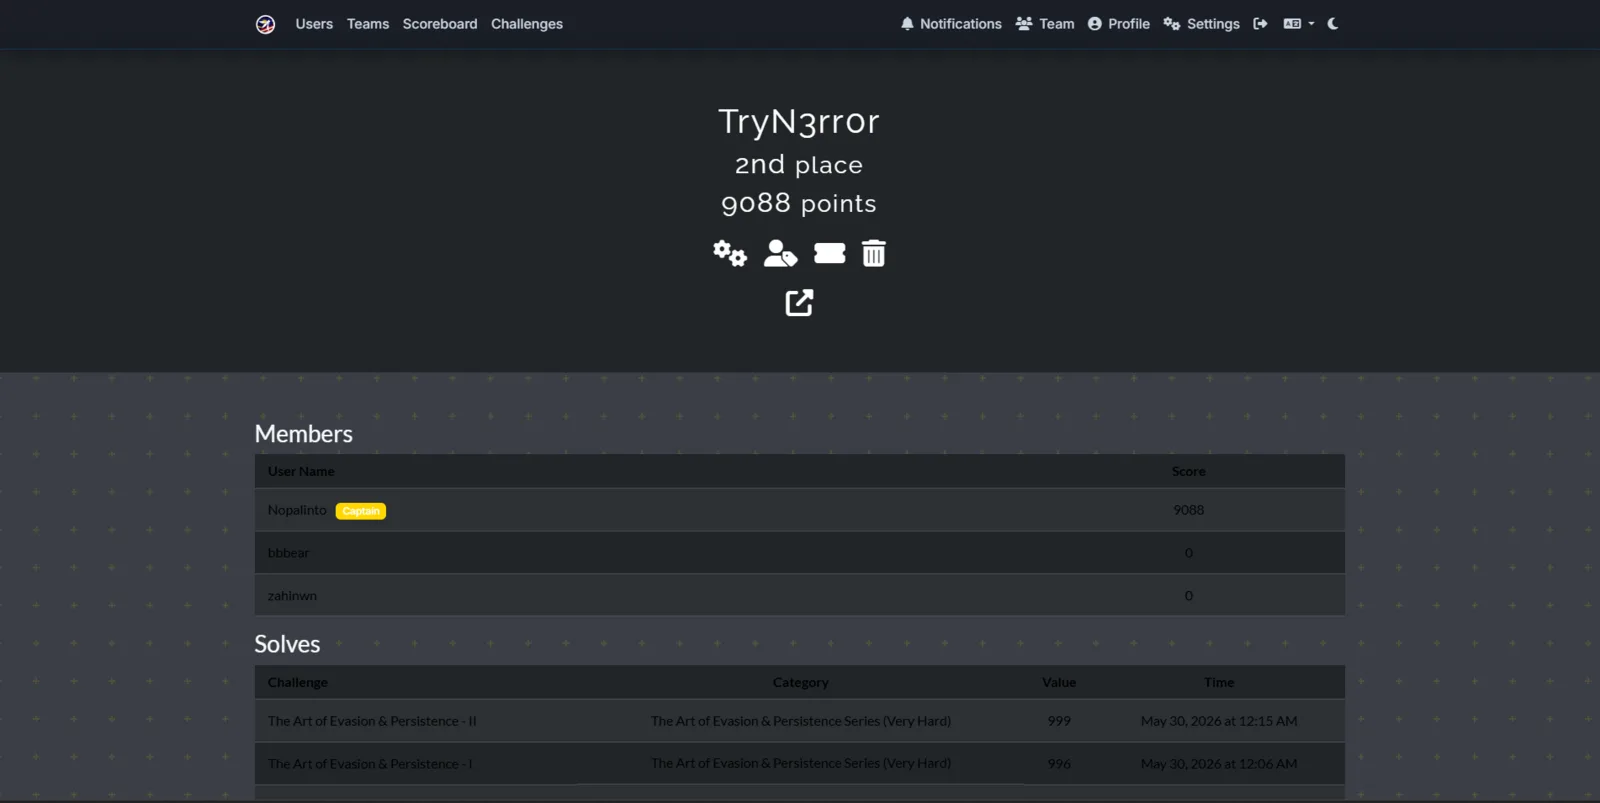Open Settings from the navbar
Viewport: 1600px width, 803px height.
tap(1201, 24)
